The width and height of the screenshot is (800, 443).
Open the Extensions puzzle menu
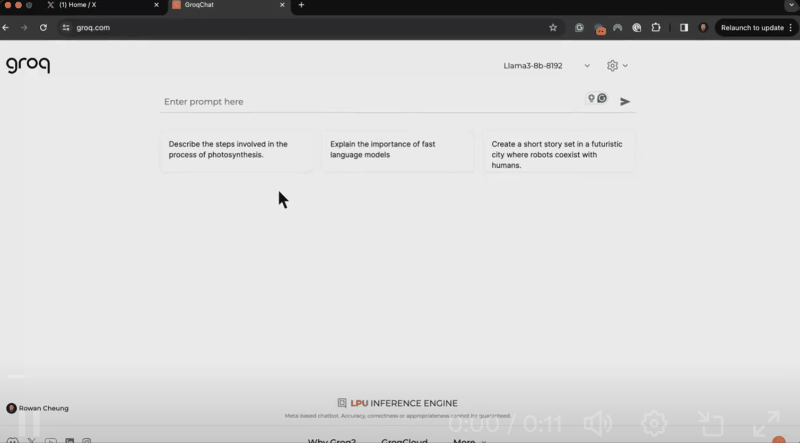(656, 28)
